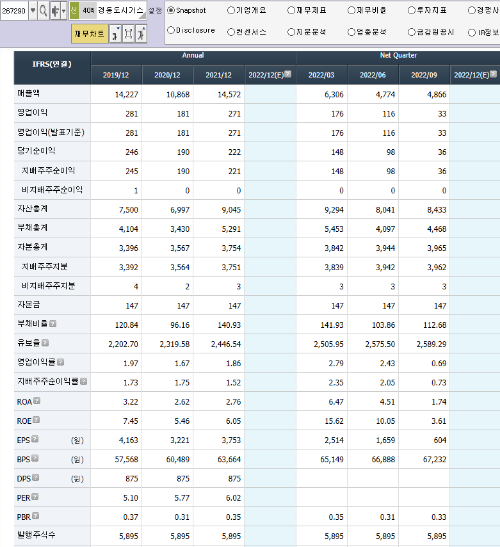
Task: Click the 자산총계 row label
Action: click(32, 209)
